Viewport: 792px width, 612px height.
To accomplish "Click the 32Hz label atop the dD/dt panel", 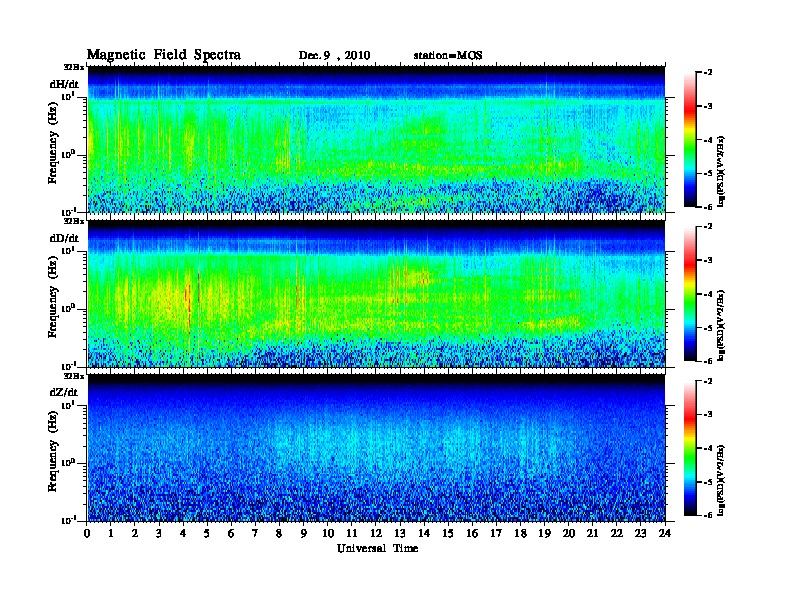I will 74,221.
